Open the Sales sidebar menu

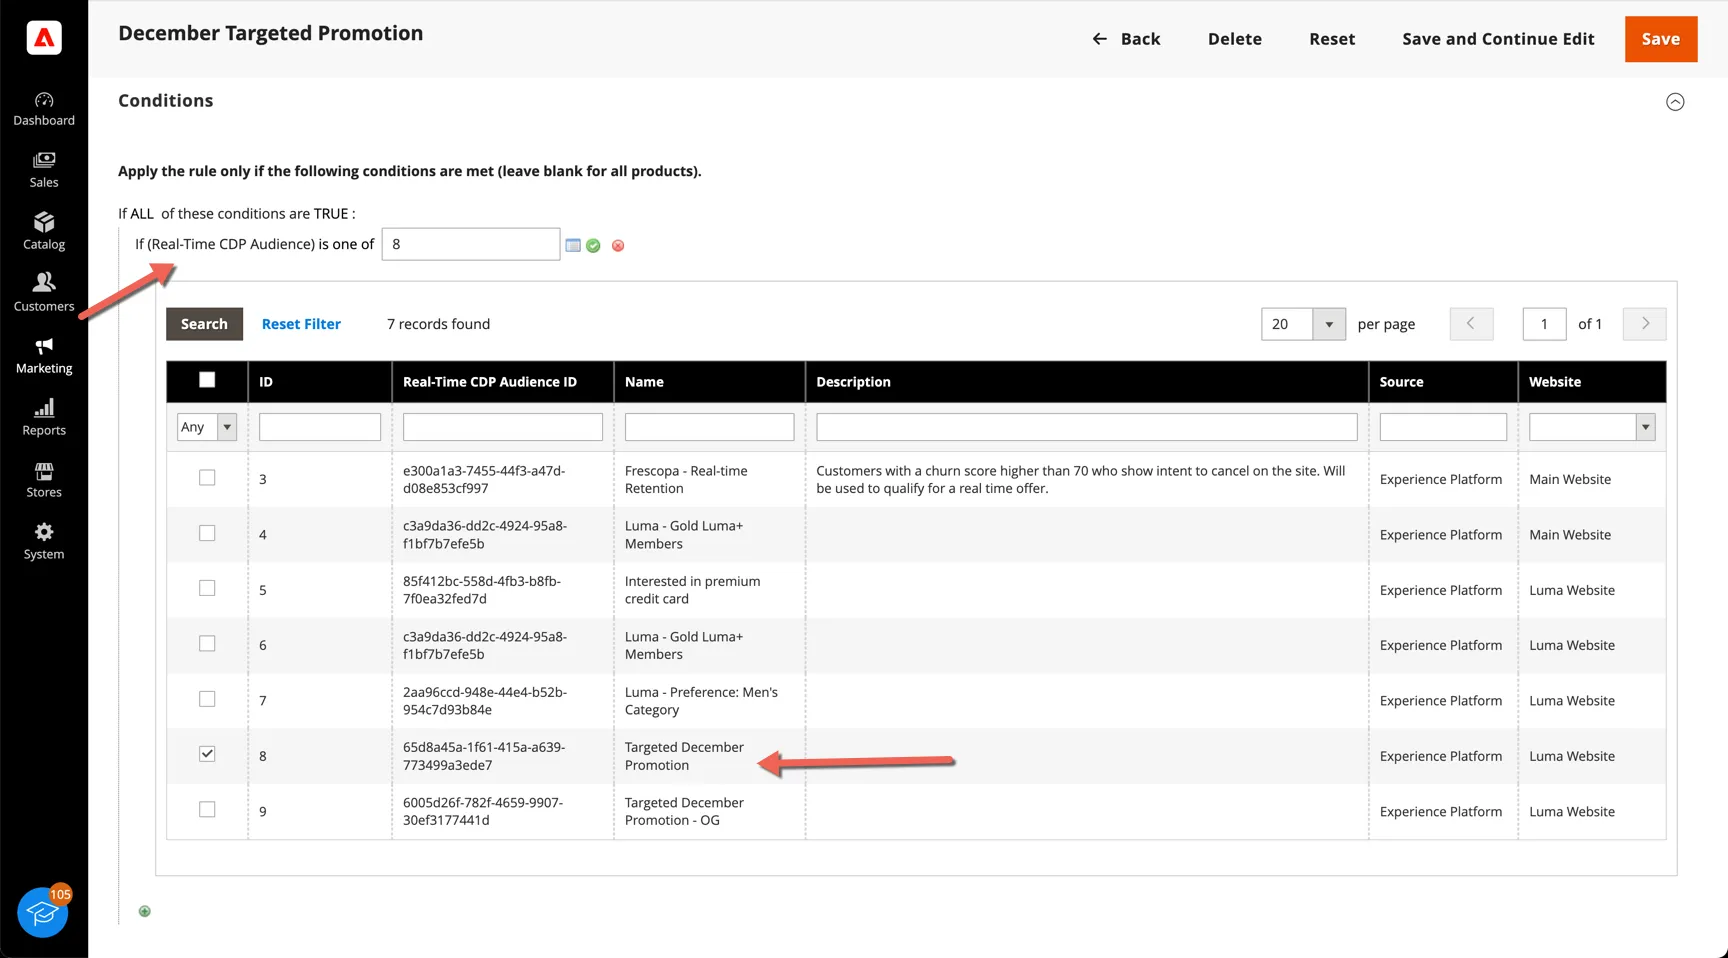point(44,170)
